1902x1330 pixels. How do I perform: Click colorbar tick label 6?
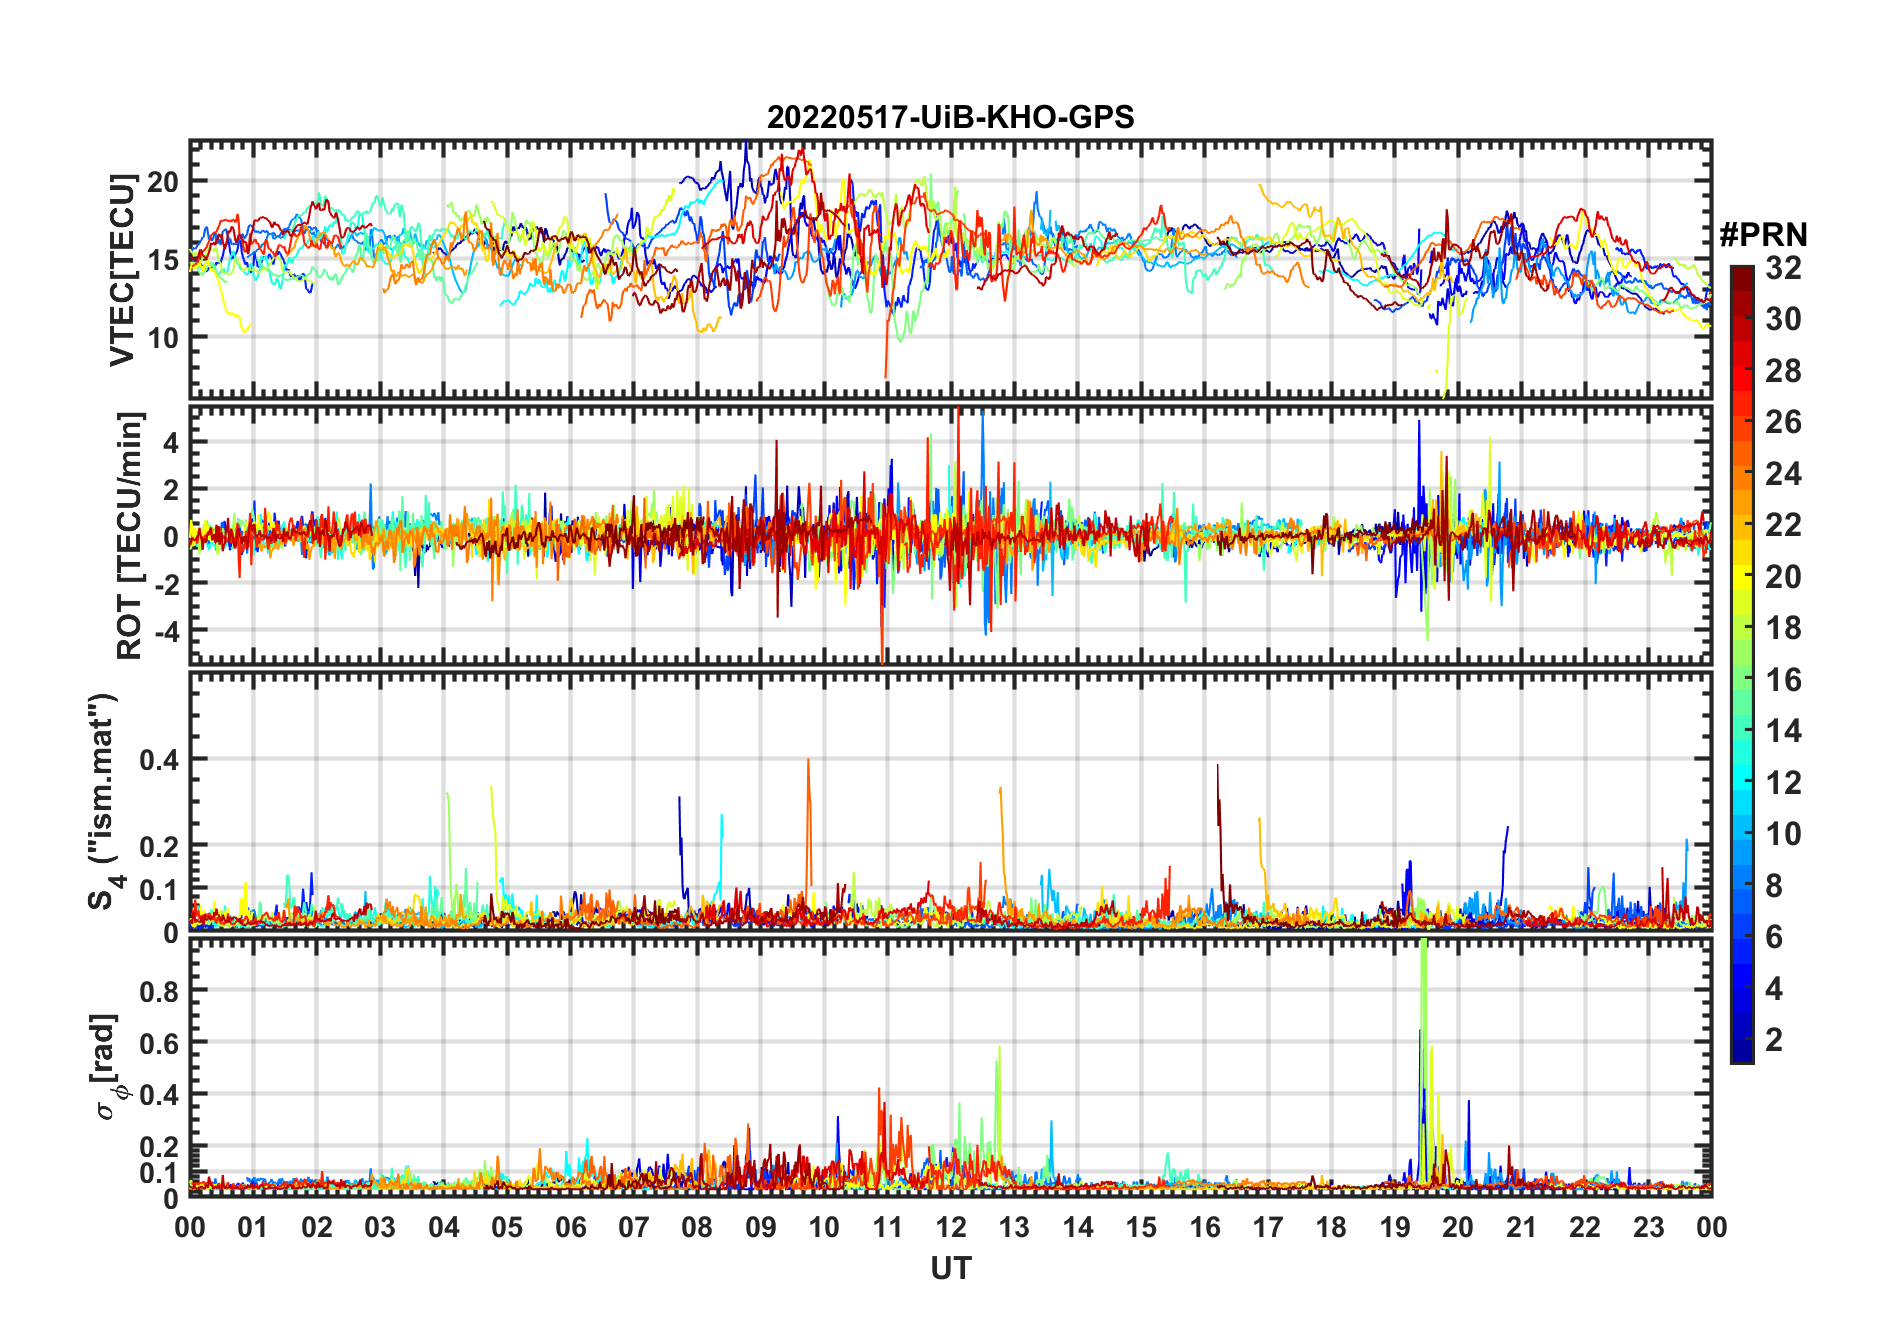(1775, 937)
